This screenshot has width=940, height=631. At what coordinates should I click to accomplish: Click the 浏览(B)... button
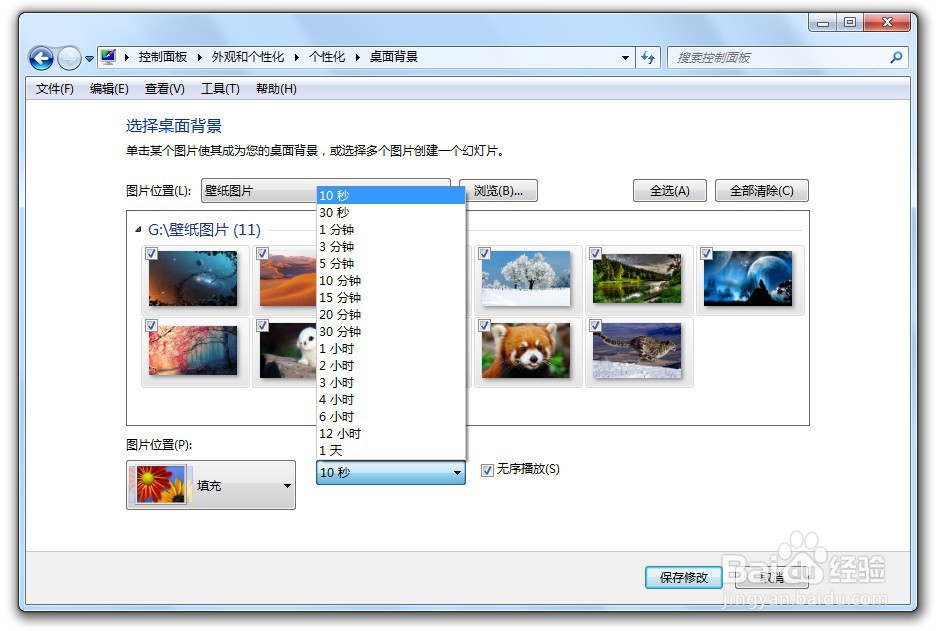point(498,191)
